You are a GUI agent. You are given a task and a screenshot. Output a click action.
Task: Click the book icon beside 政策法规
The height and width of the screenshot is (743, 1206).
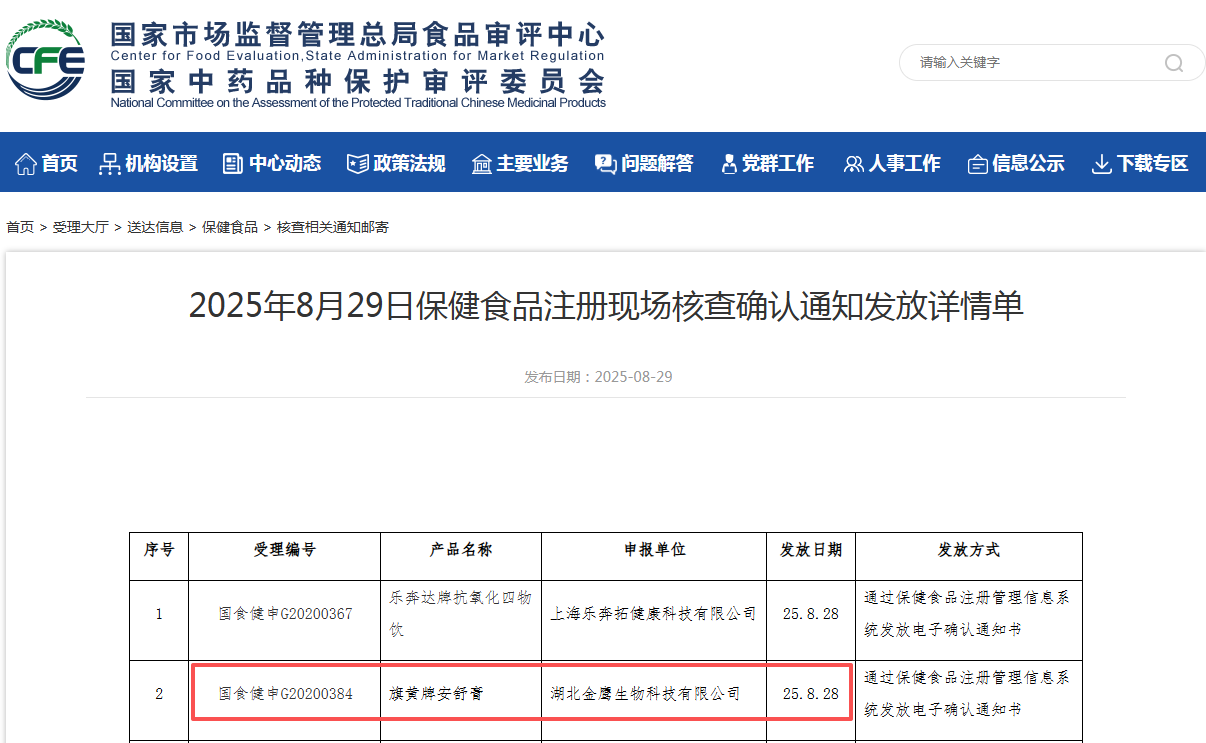[x=357, y=164]
